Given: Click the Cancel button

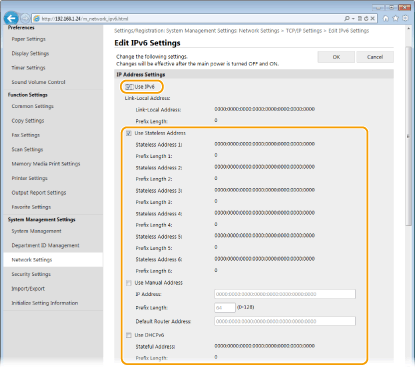Looking at the screenshot, I should [375, 57].
